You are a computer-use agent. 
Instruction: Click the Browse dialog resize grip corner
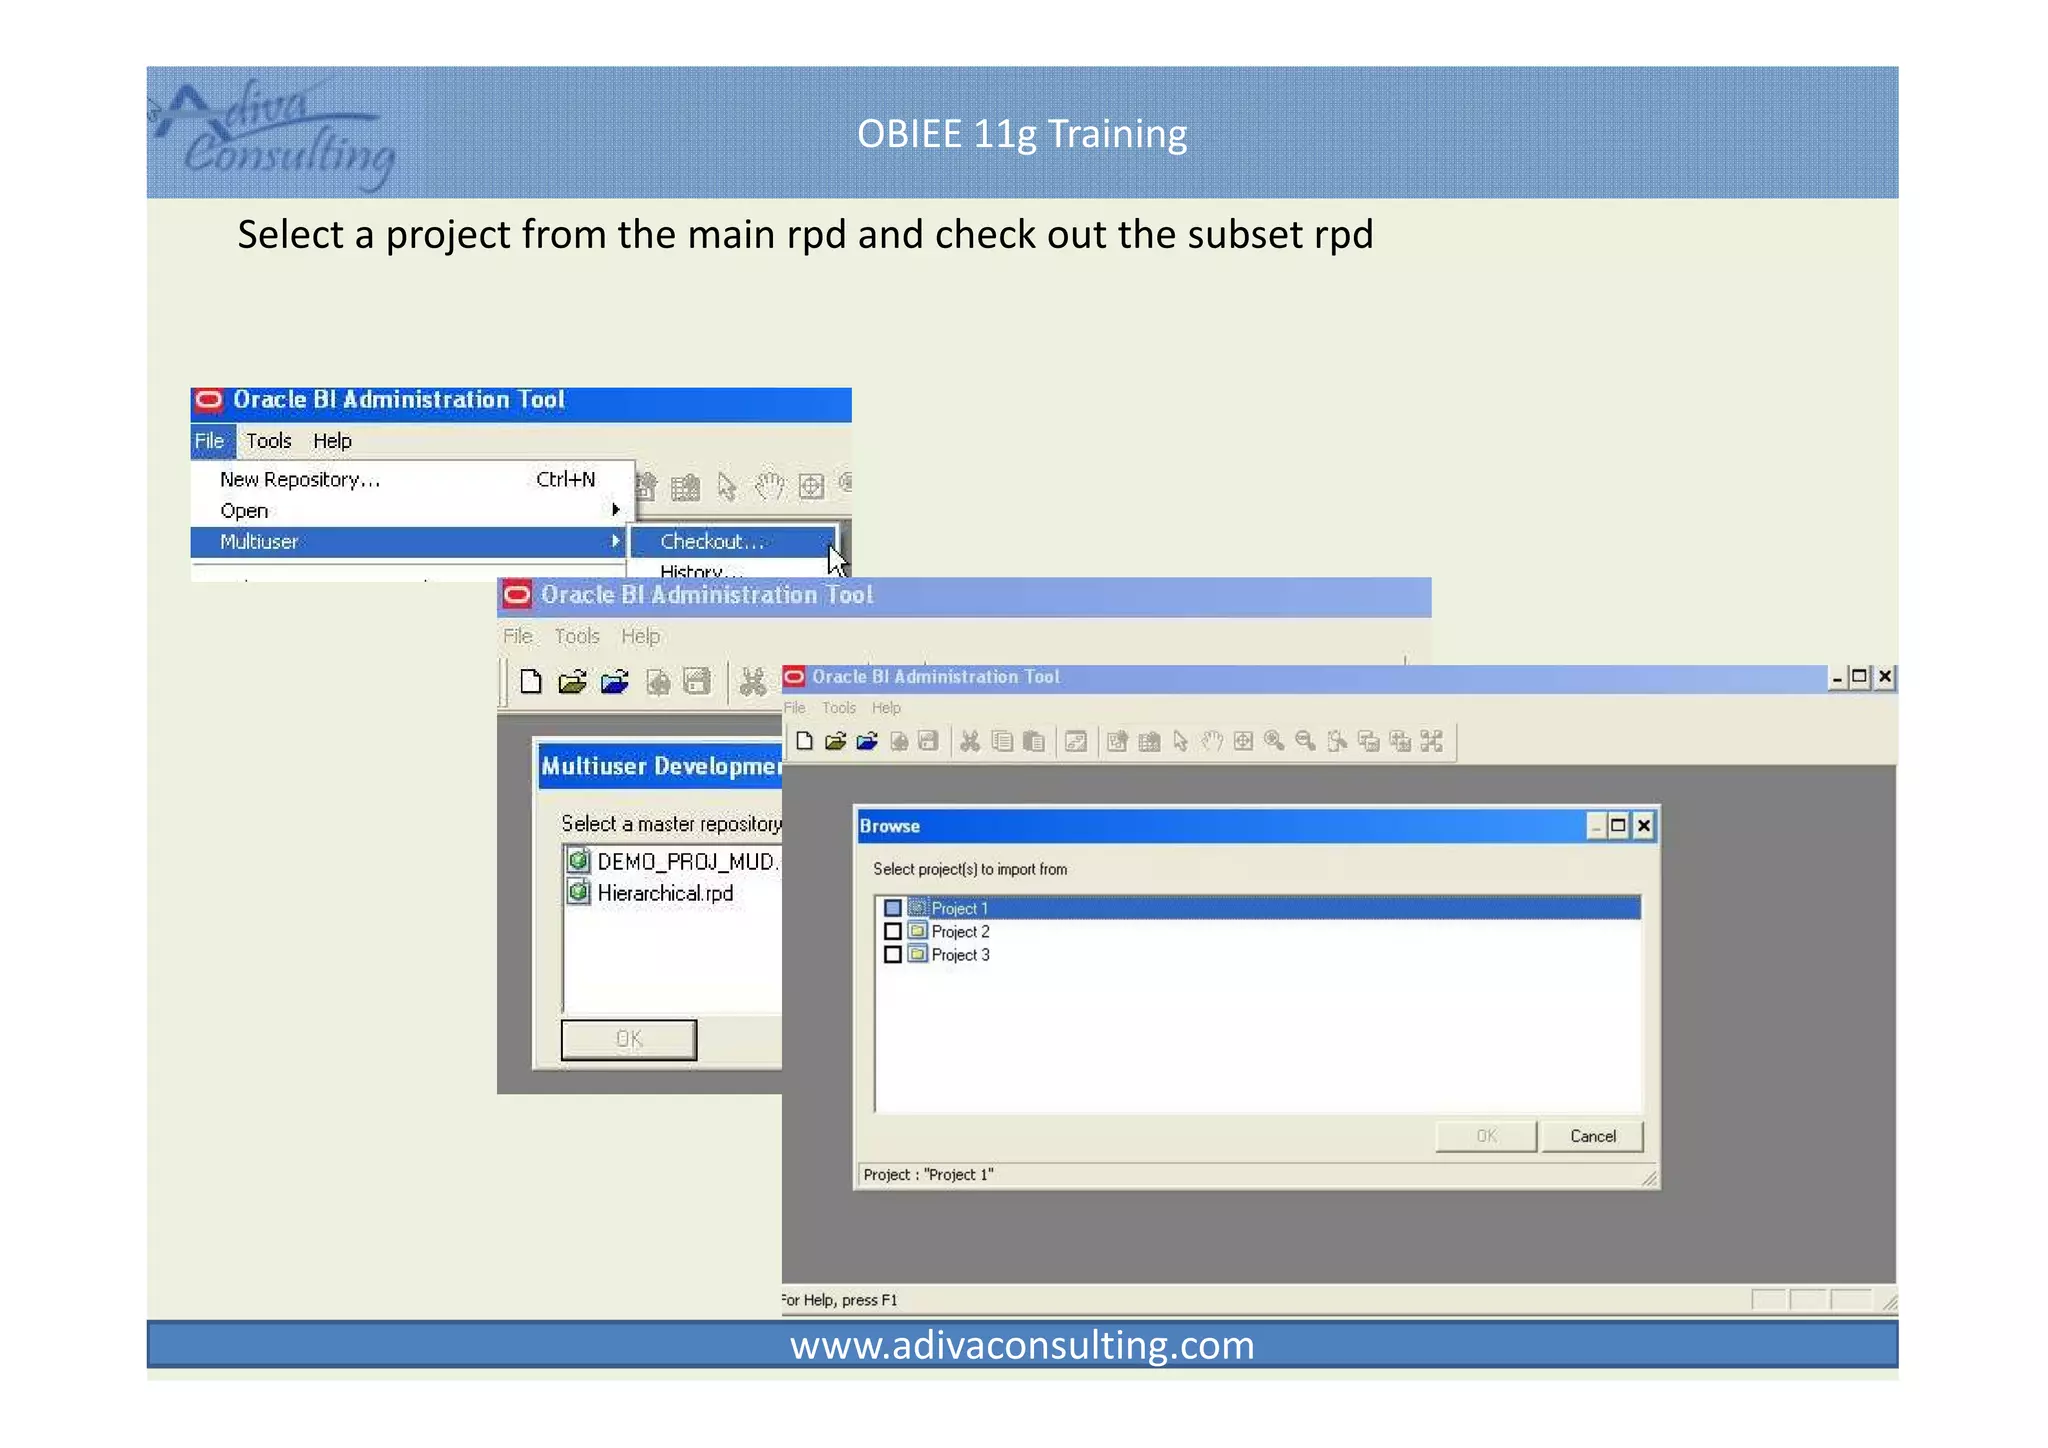tap(1649, 1179)
